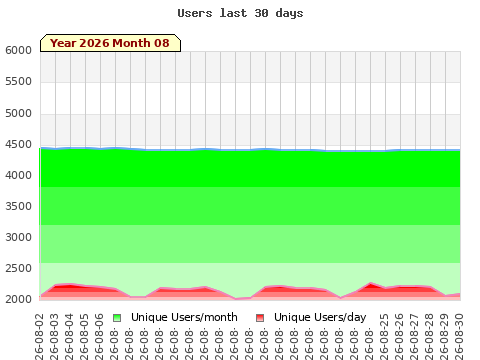Viewport: 480px width, 360px height.
Task: Click the 26-08-06 date axis label
Action: (x=99, y=337)
